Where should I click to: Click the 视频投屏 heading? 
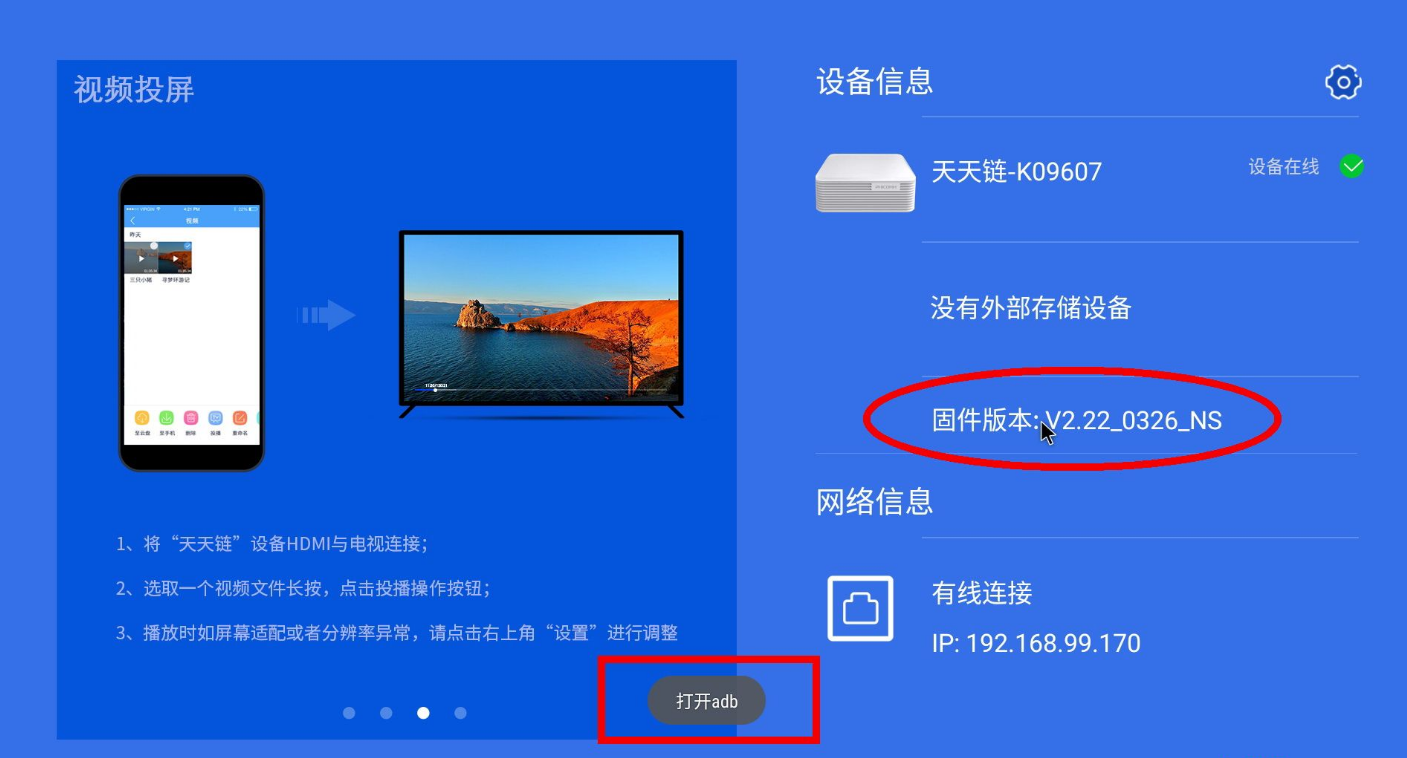click(134, 89)
